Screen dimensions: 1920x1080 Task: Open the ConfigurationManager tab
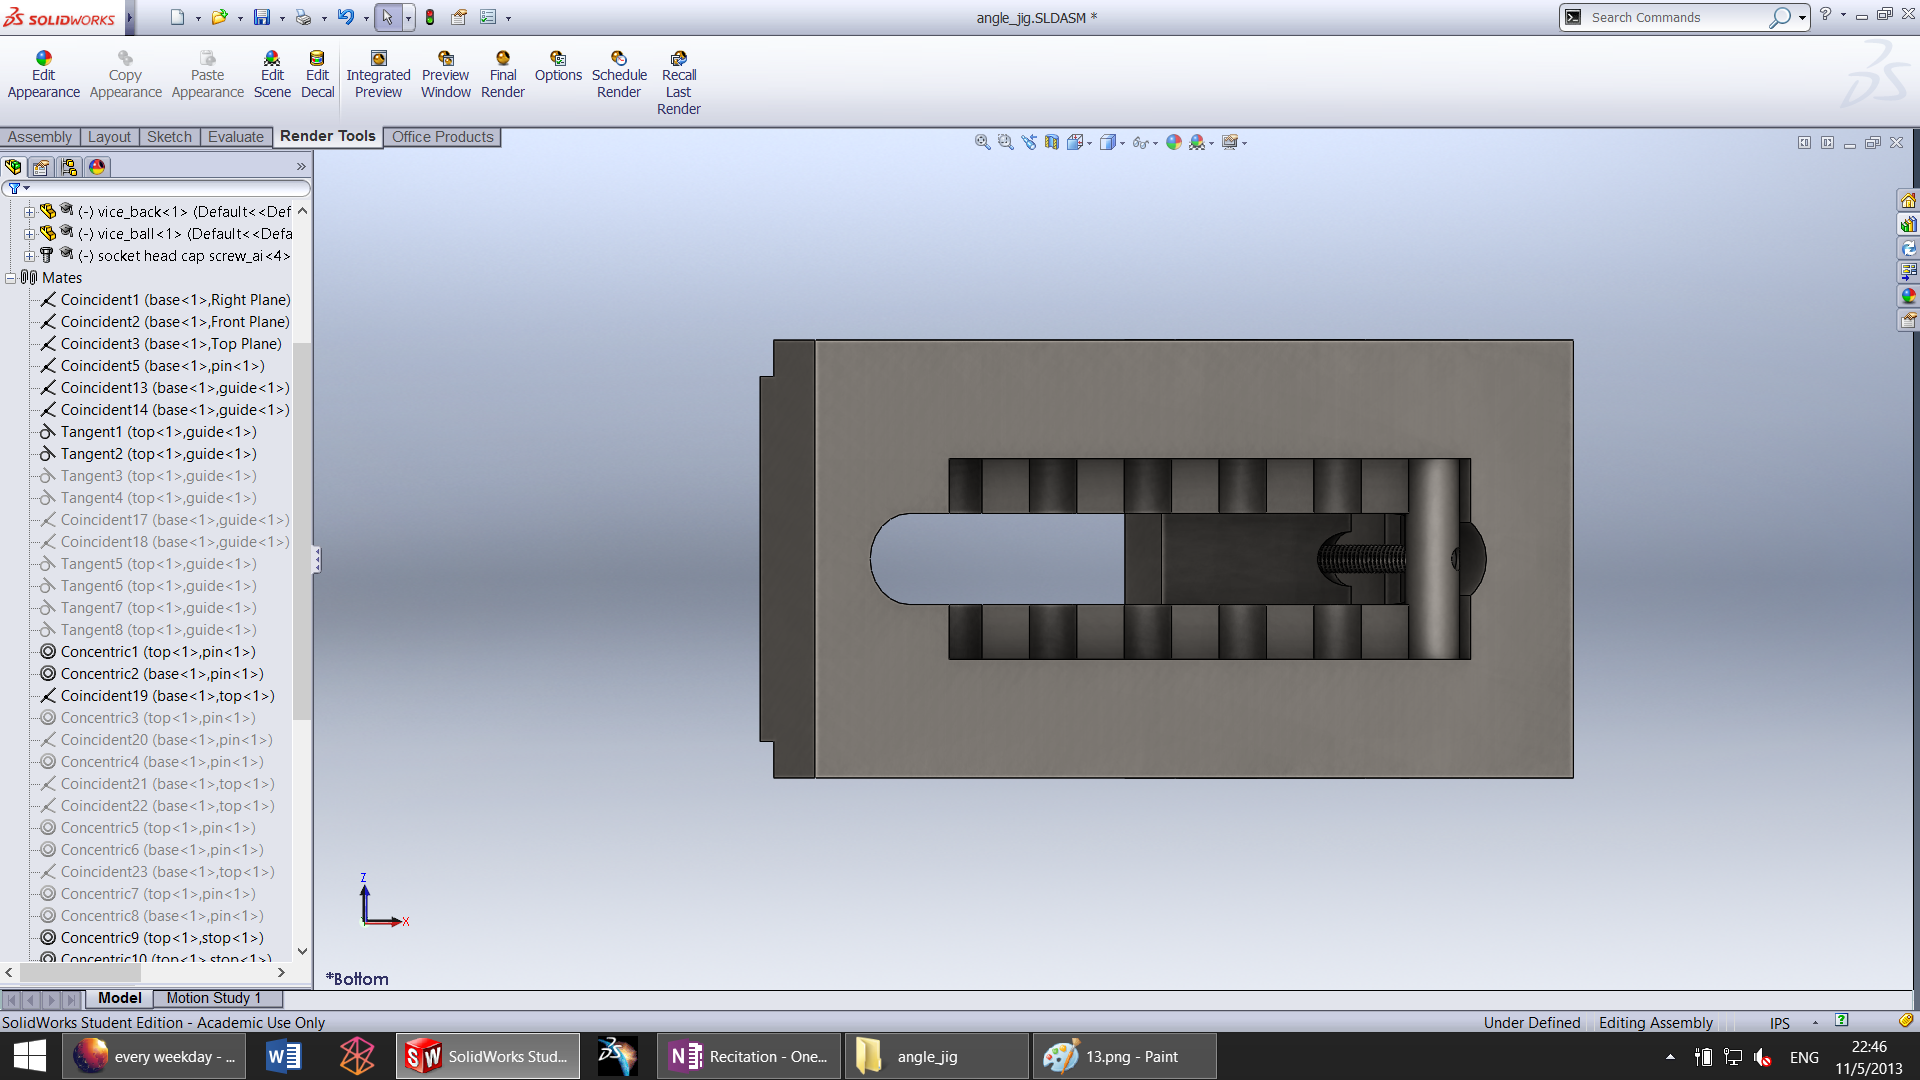pyautogui.click(x=69, y=167)
